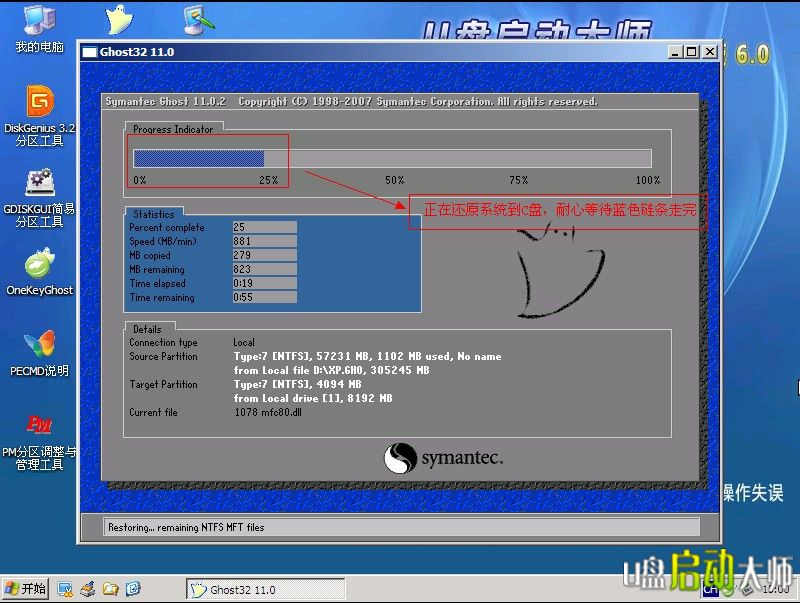800x603 pixels.
Task: Open the monitor with paintbrush desktop icon
Action: [x=196, y=20]
